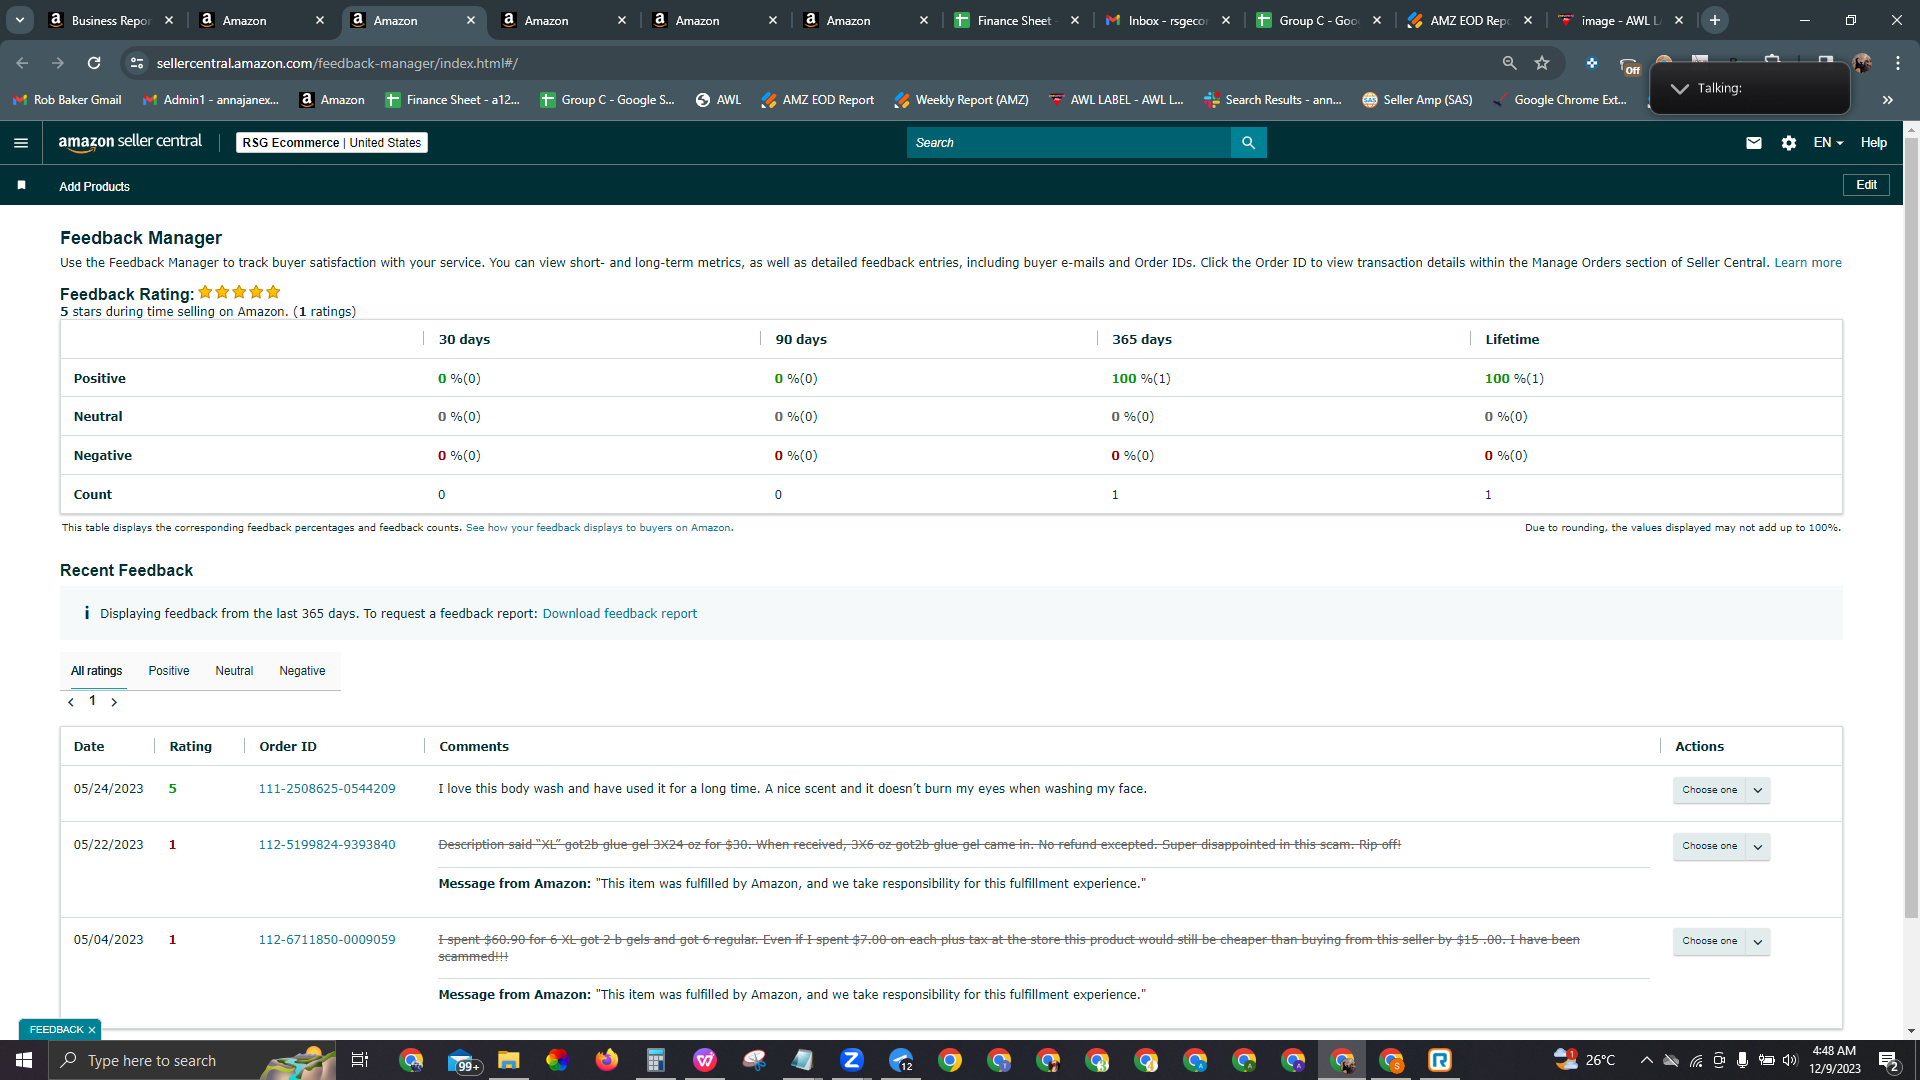Open new browser tab with plus icon
The image size is (1920, 1080).
[x=1715, y=20]
